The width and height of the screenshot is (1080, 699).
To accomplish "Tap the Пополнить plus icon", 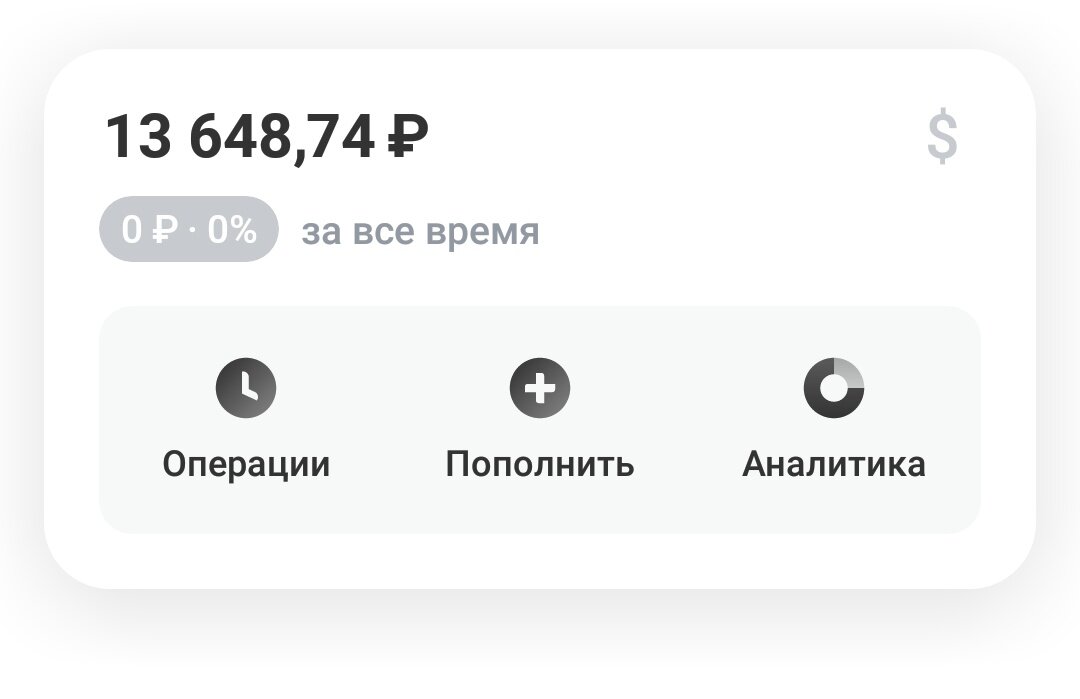I will (540, 387).
